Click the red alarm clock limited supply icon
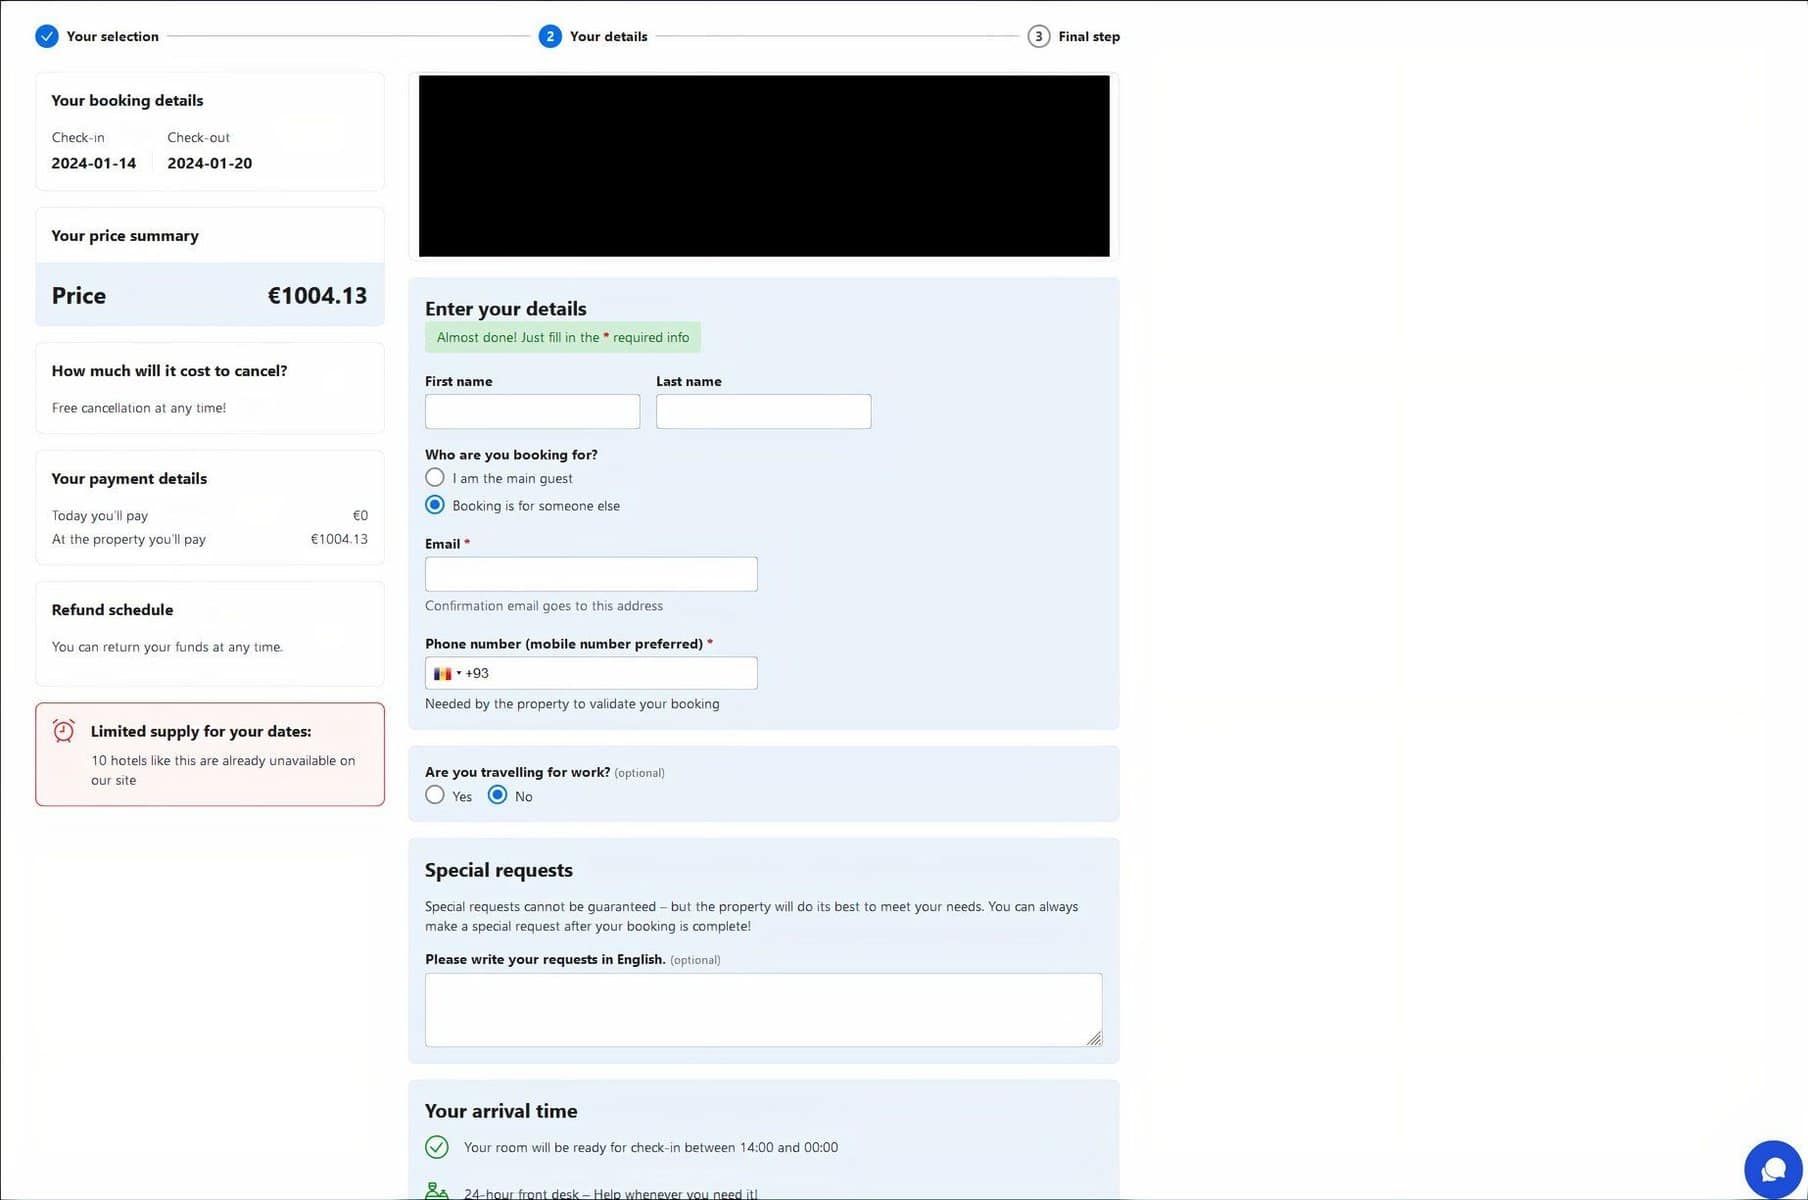 (x=63, y=731)
